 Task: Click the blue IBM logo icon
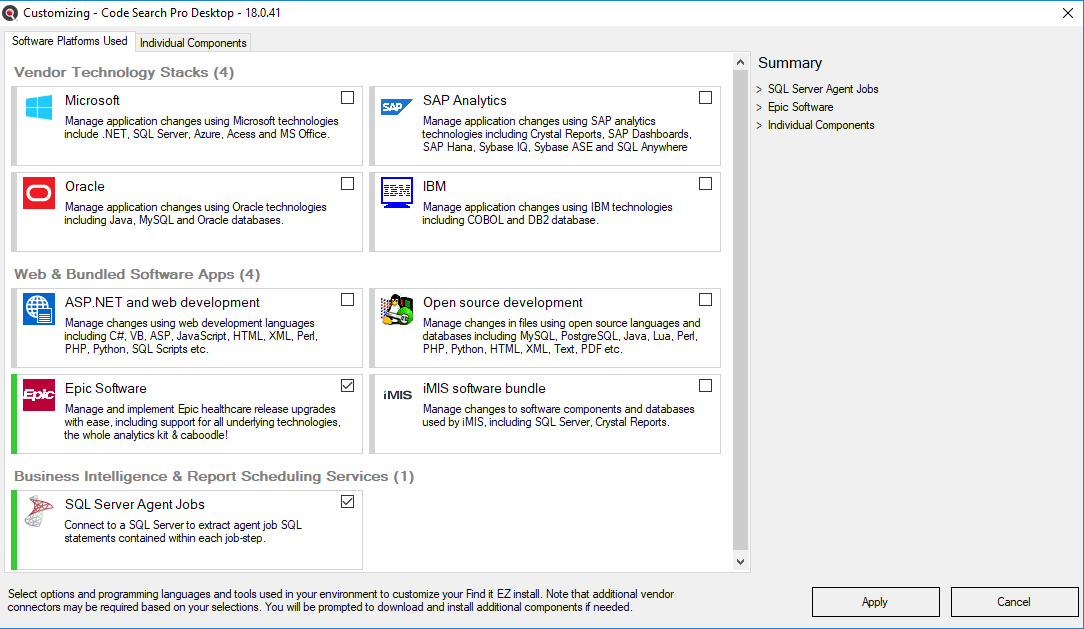(397, 192)
